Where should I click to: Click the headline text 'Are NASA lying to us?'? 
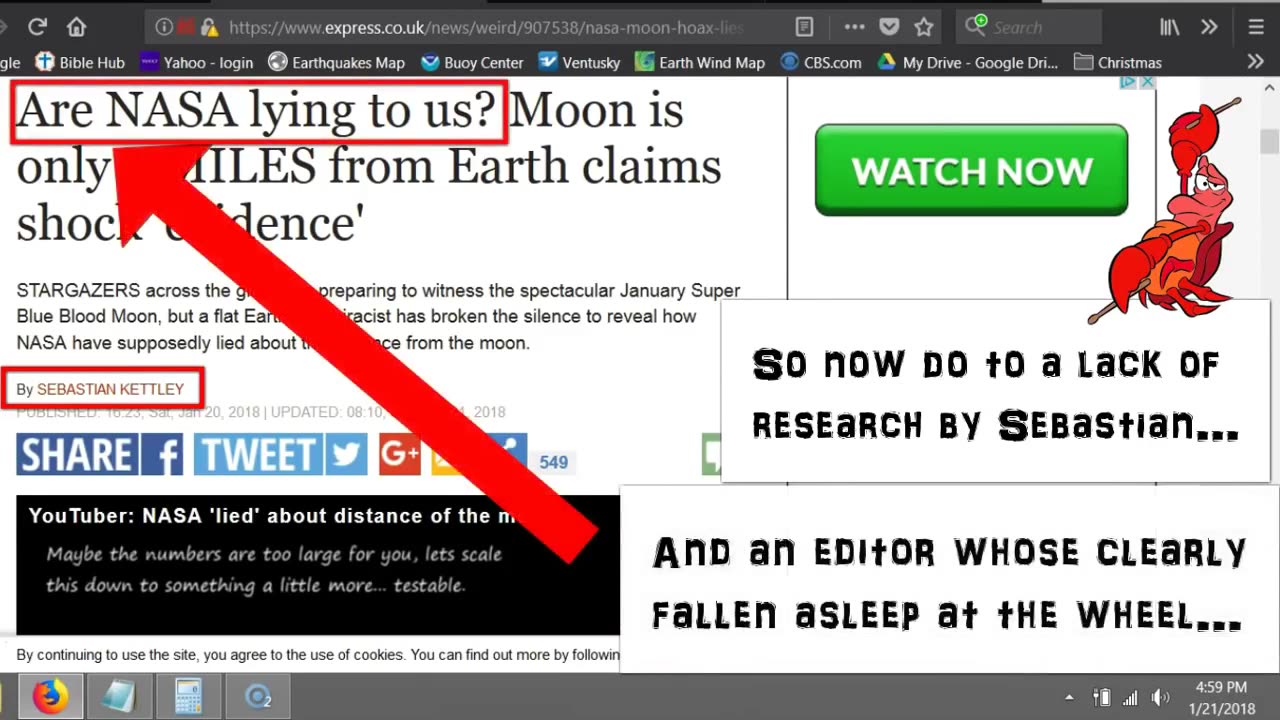click(257, 110)
